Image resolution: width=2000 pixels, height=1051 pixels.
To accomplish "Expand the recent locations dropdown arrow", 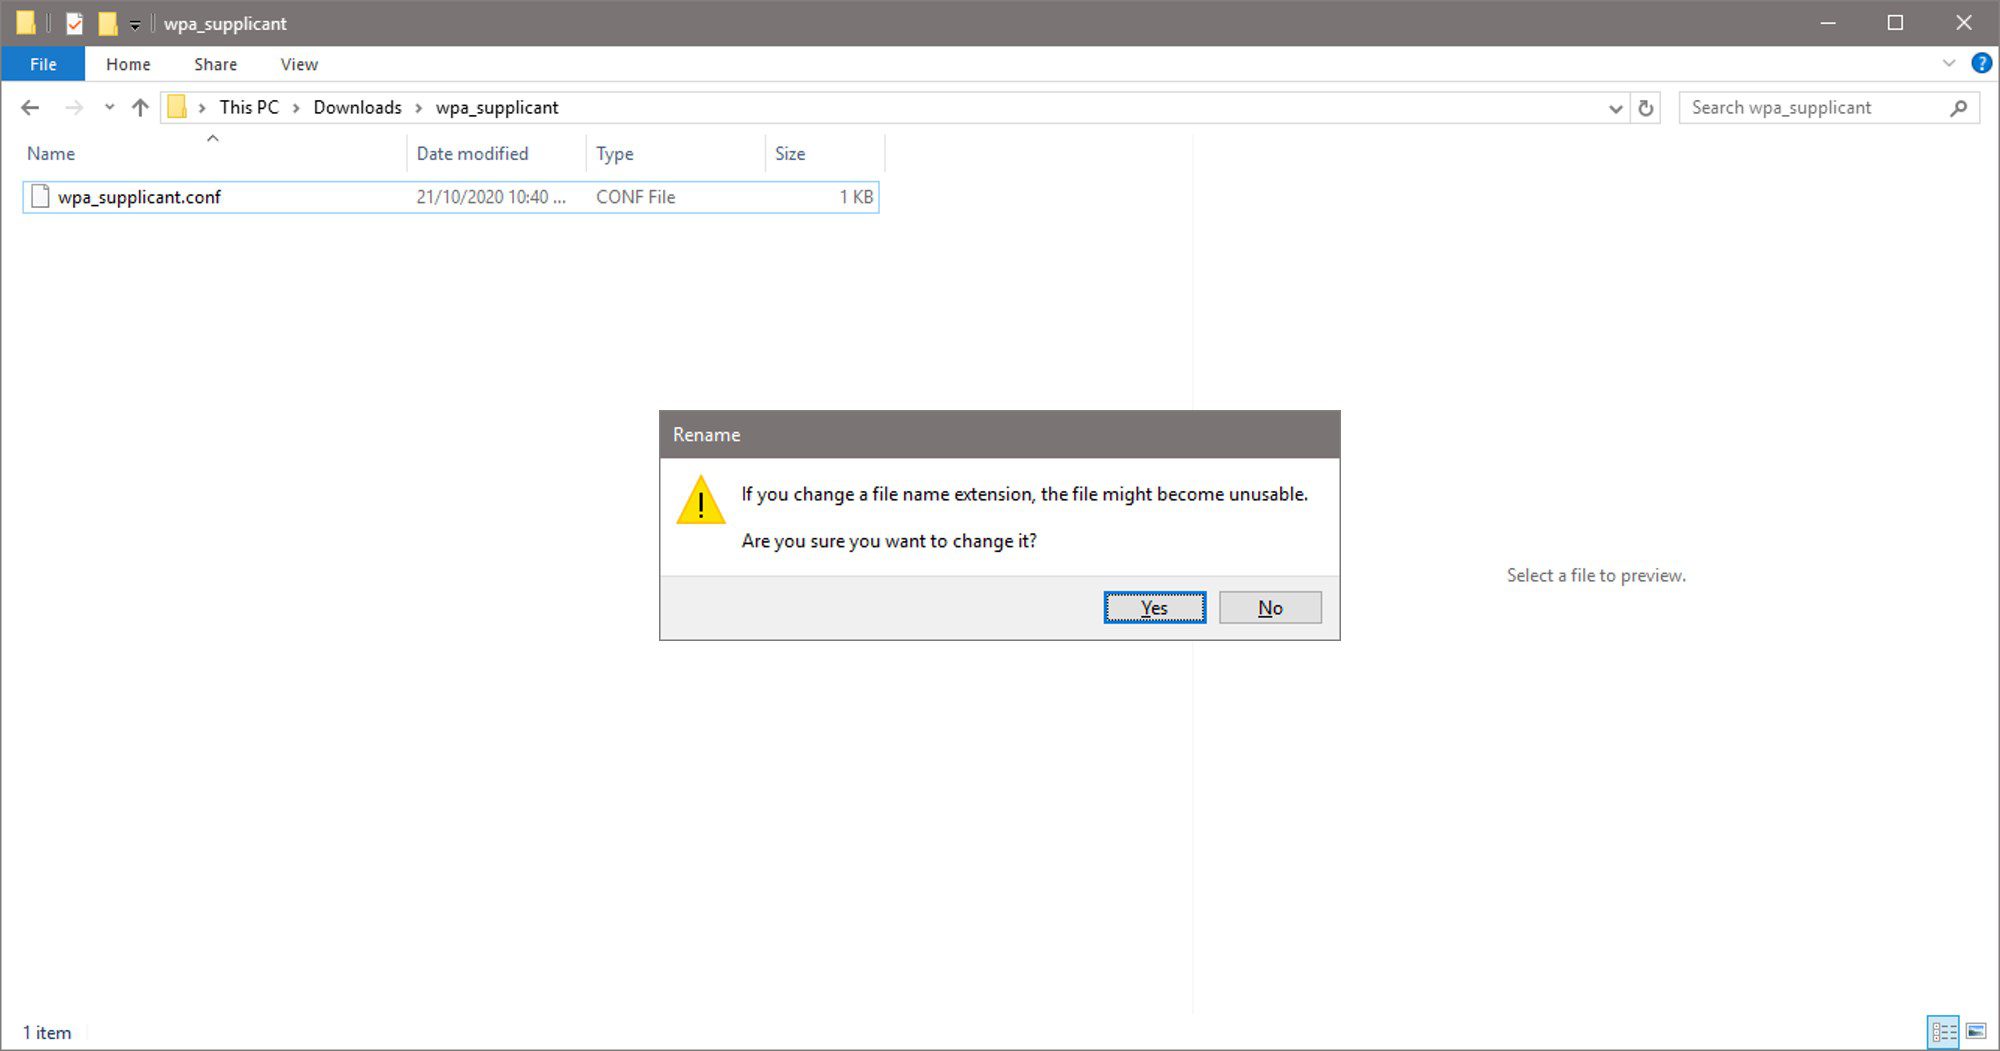I will point(109,108).
